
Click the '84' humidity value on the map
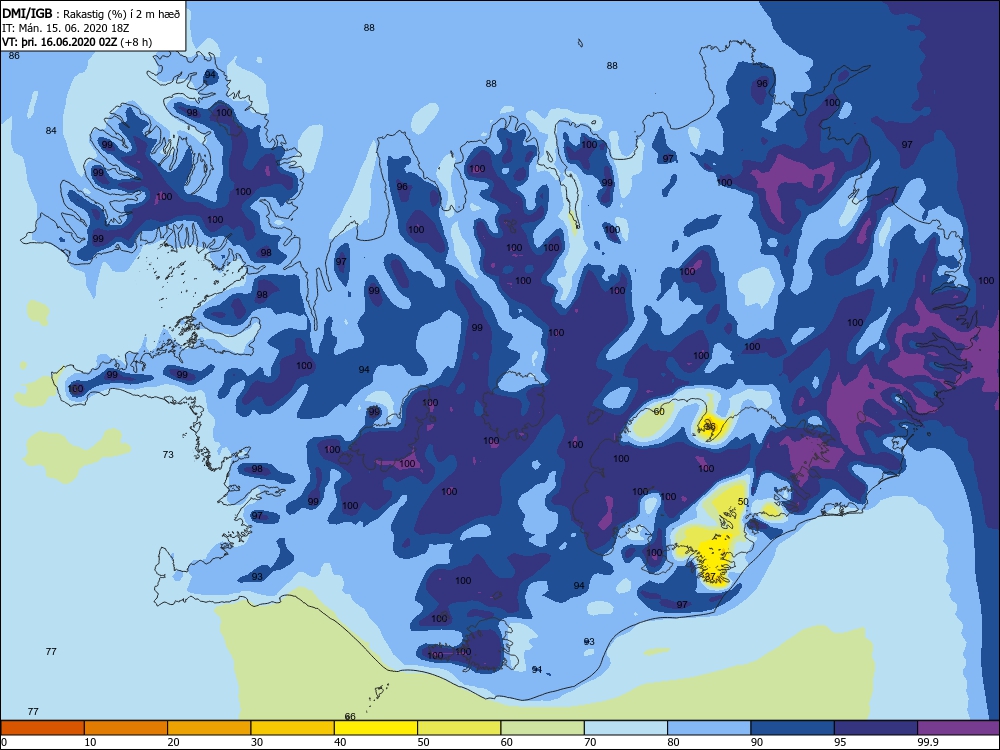[x=51, y=131]
